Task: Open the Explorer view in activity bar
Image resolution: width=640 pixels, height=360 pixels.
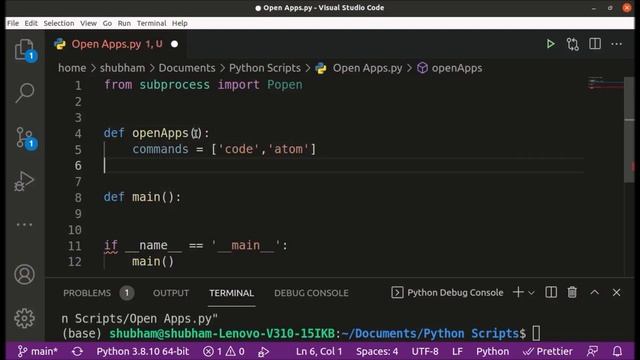Action: coord(24,50)
